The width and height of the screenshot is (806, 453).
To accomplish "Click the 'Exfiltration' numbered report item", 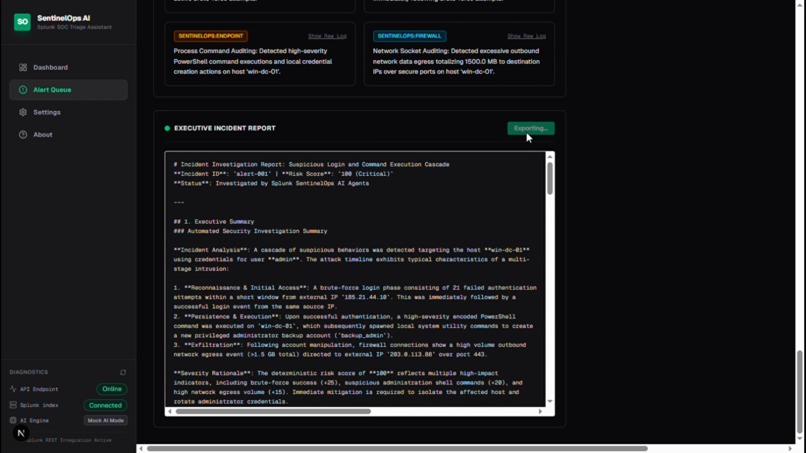I will (350, 350).
